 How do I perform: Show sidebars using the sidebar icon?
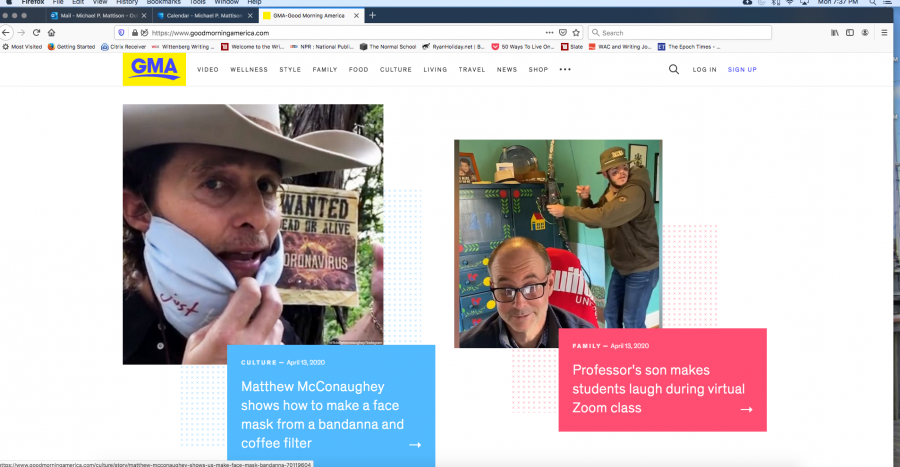[850, 33]
